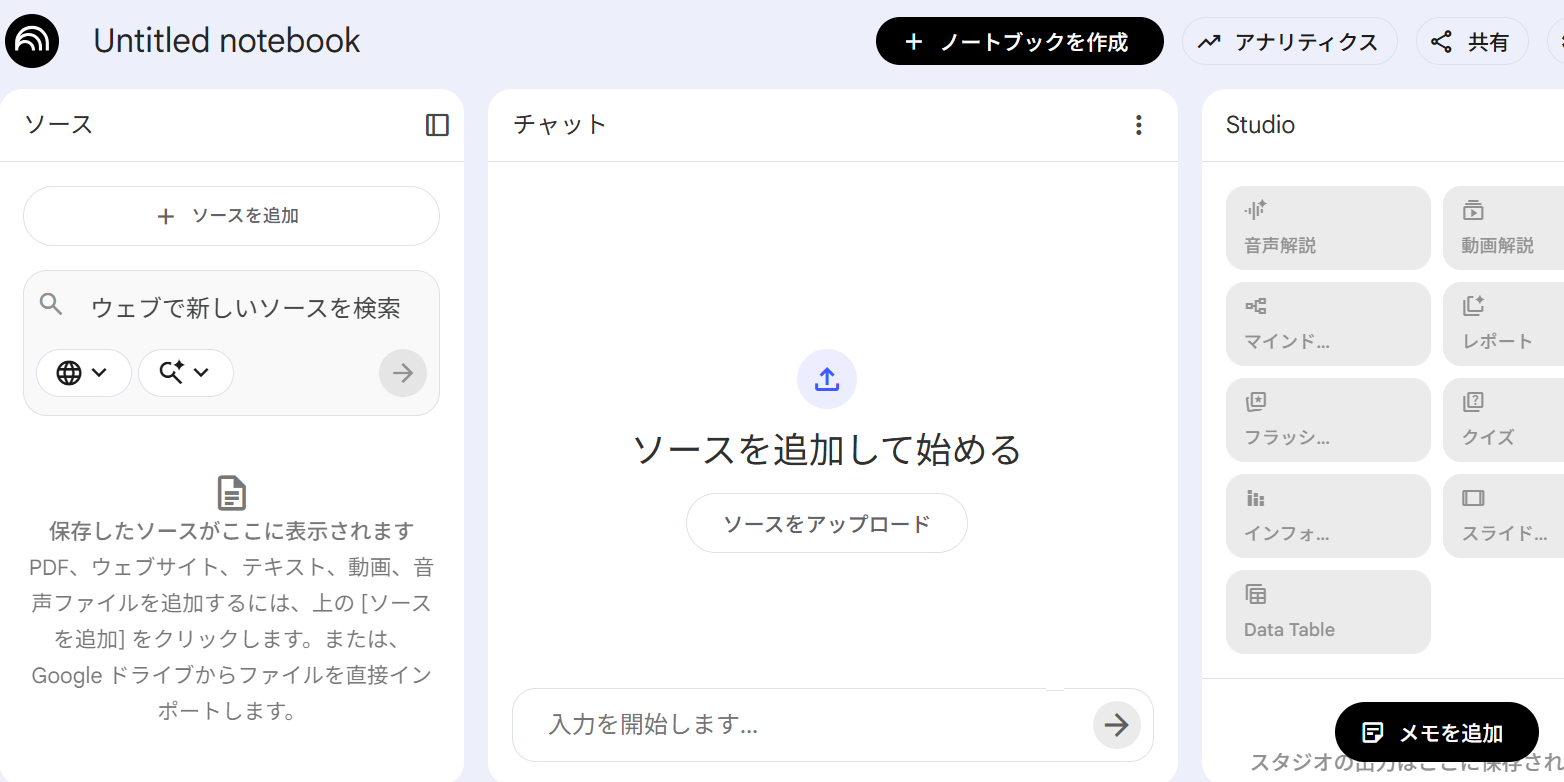Open アナリティクス for this notebook
Screen dimensions: 1564x782
[1290, 41]
